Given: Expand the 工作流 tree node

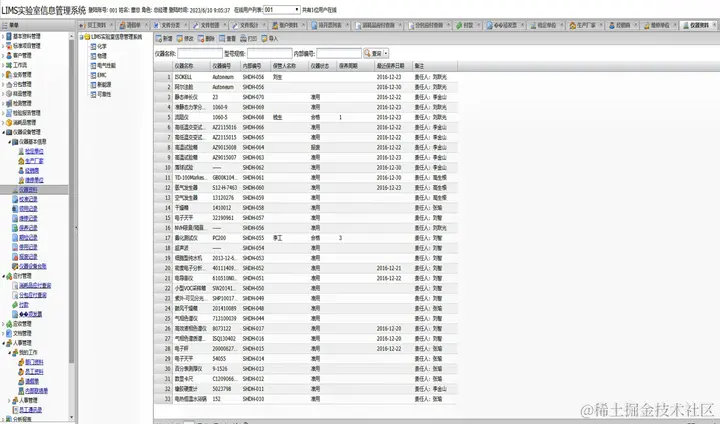Looking at the screenshot, I should pyautogui.click(x=3, y=65).
